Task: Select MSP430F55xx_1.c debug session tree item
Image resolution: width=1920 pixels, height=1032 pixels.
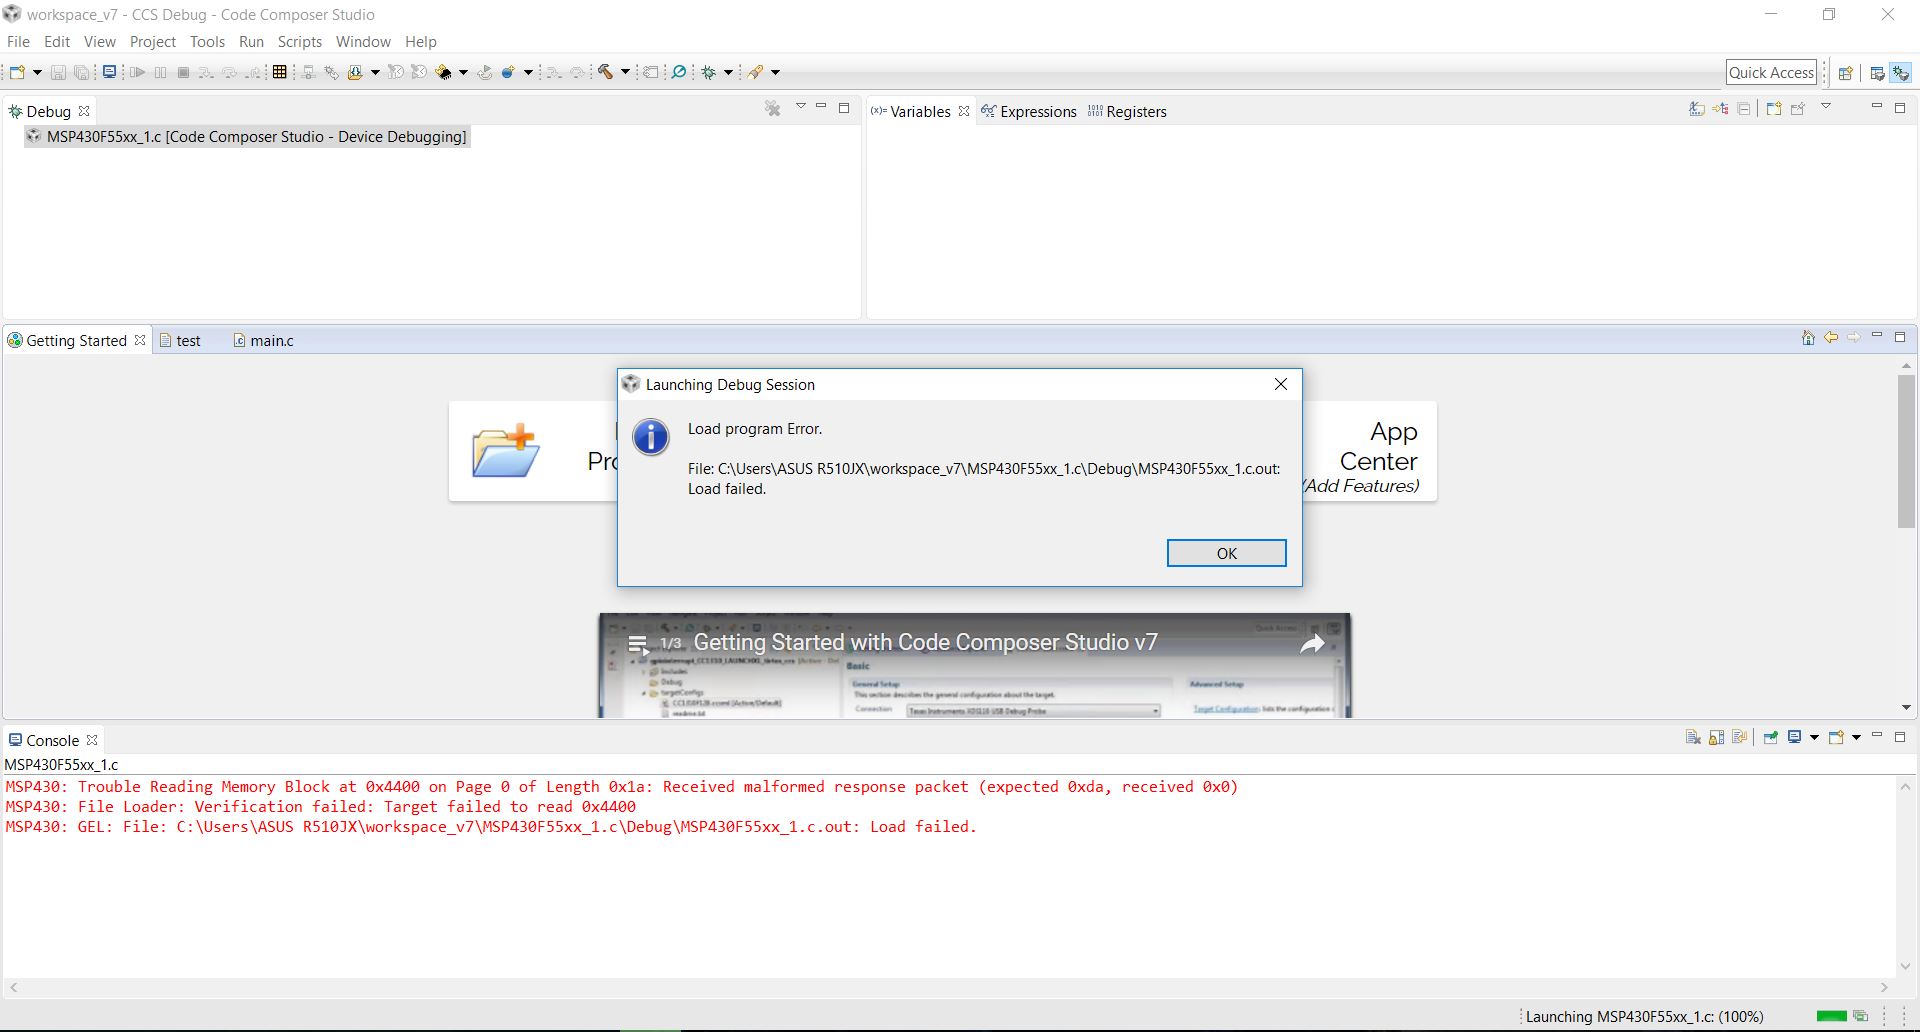Action: point(247,137)
